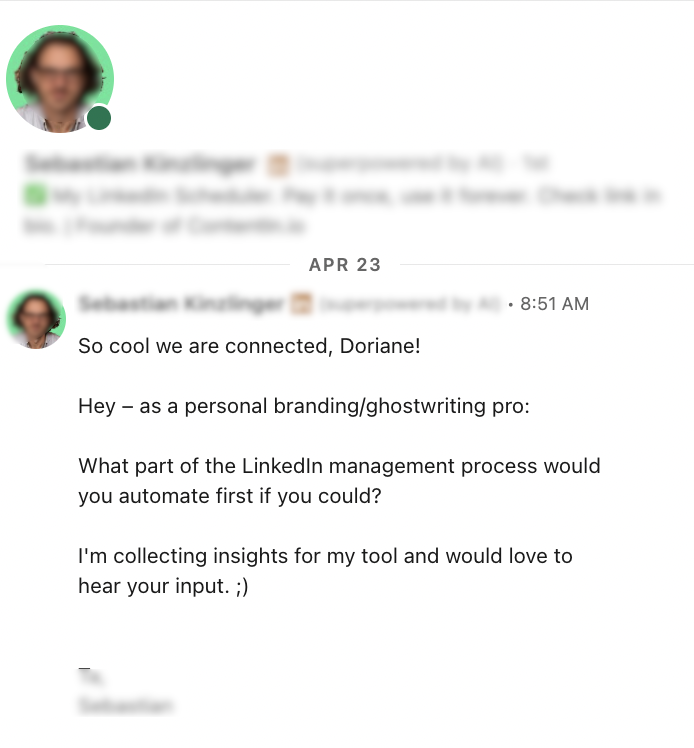This screenshot has width=694, height=748.
Task: Click the APR 23 date divider
Action: 345,265
